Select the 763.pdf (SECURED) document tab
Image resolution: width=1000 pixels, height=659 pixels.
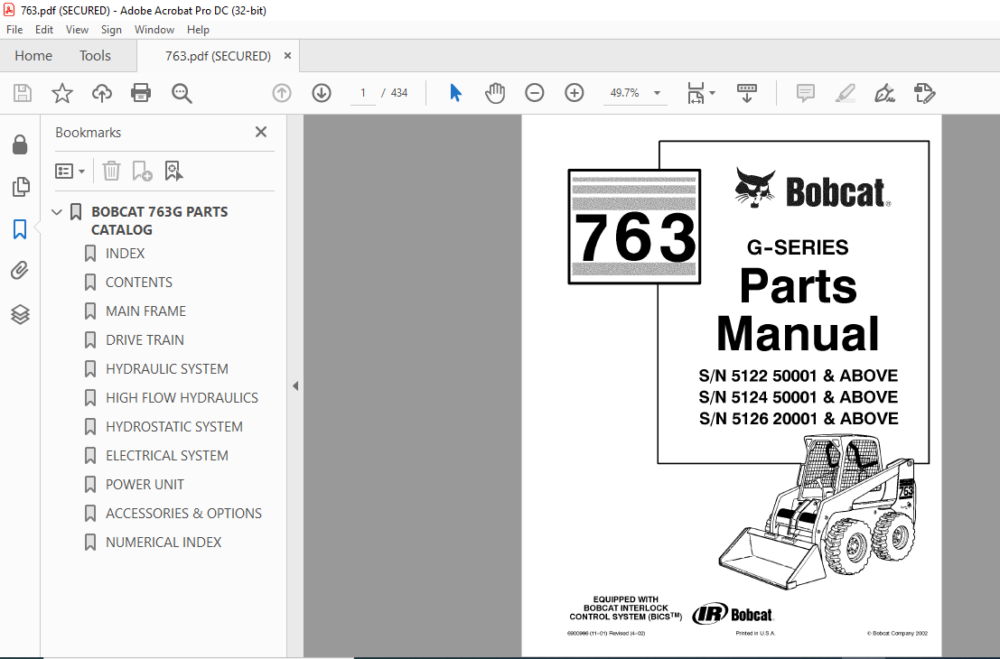(218, 56)
